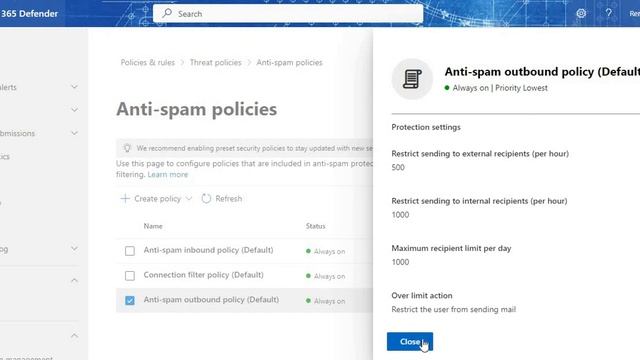Image resolution: width=640 pixels, height=360 pixels.
Task: Tick checkbox for Anti-spam inbound policy
Action: (x=130, y=251)
